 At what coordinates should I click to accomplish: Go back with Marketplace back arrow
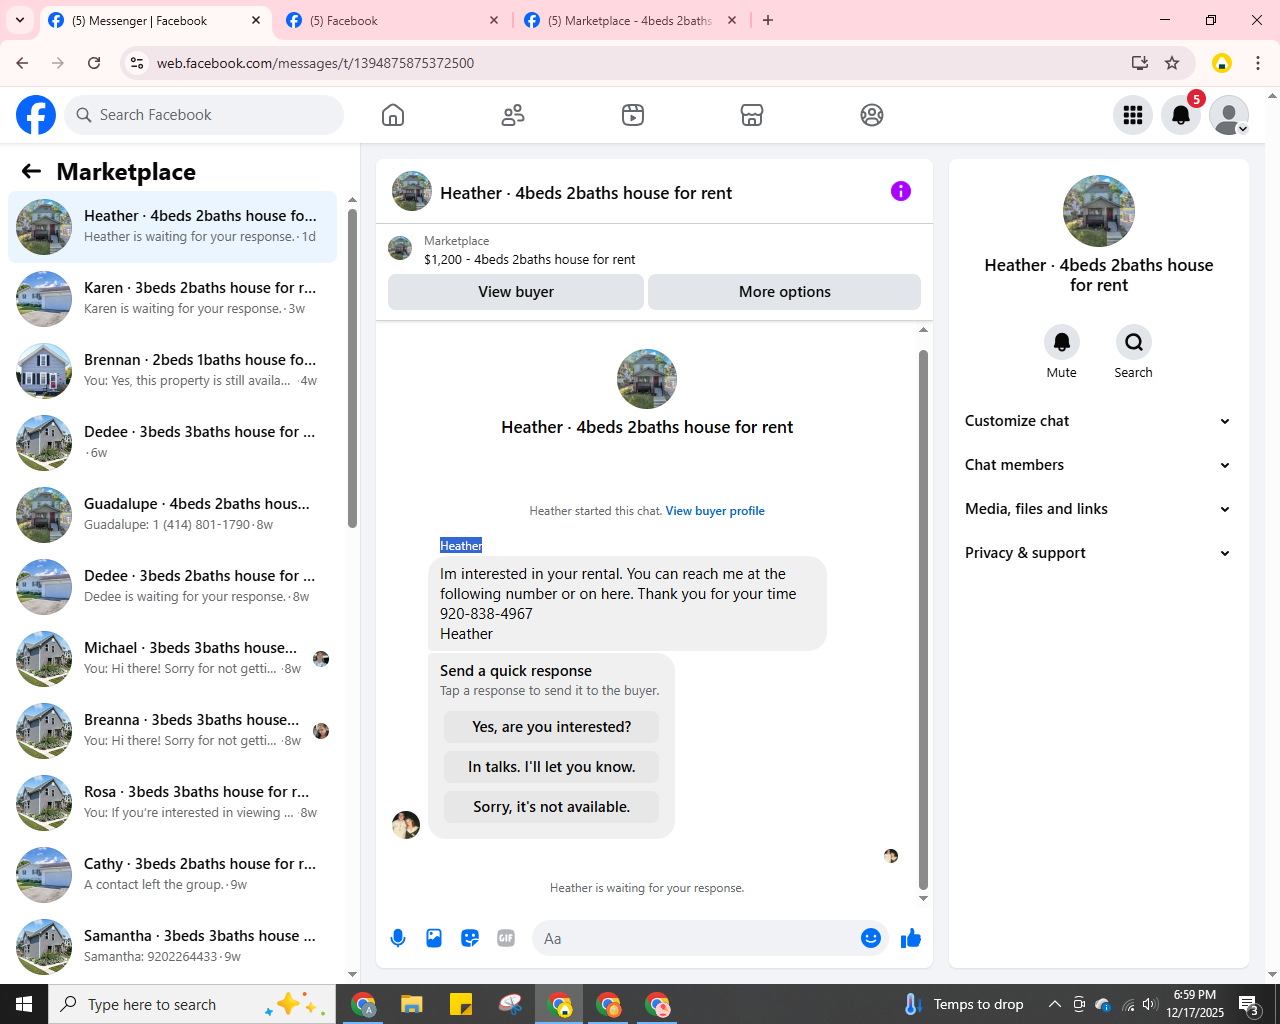pyautogui.click(x=31, y=171)
